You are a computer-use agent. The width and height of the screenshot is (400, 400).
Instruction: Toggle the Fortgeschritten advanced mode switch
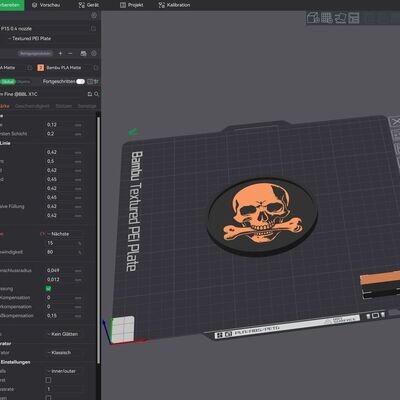80,82
